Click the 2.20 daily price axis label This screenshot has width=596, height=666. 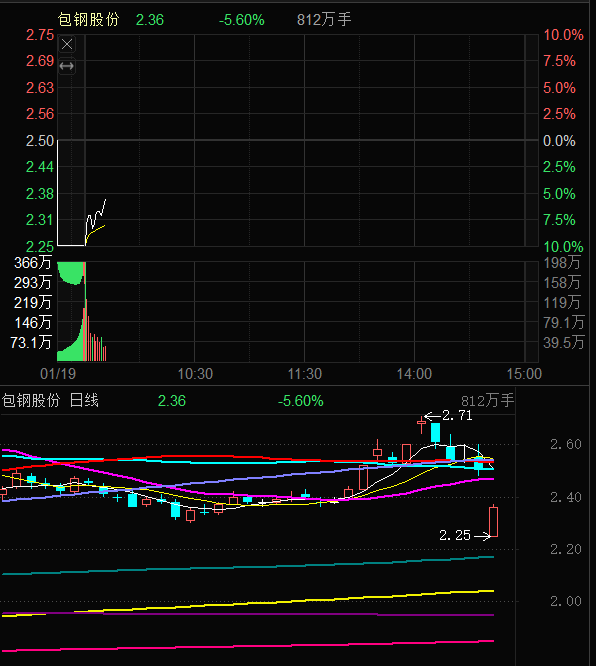[x=565, y=549]
